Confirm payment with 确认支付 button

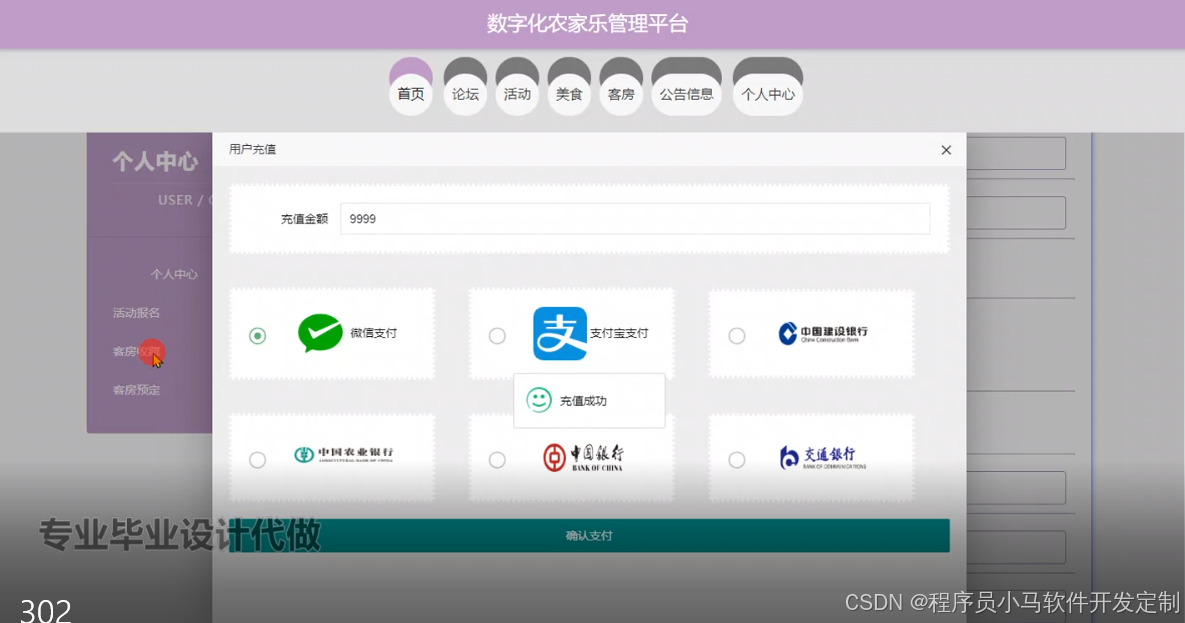click(x=589, y=535)
